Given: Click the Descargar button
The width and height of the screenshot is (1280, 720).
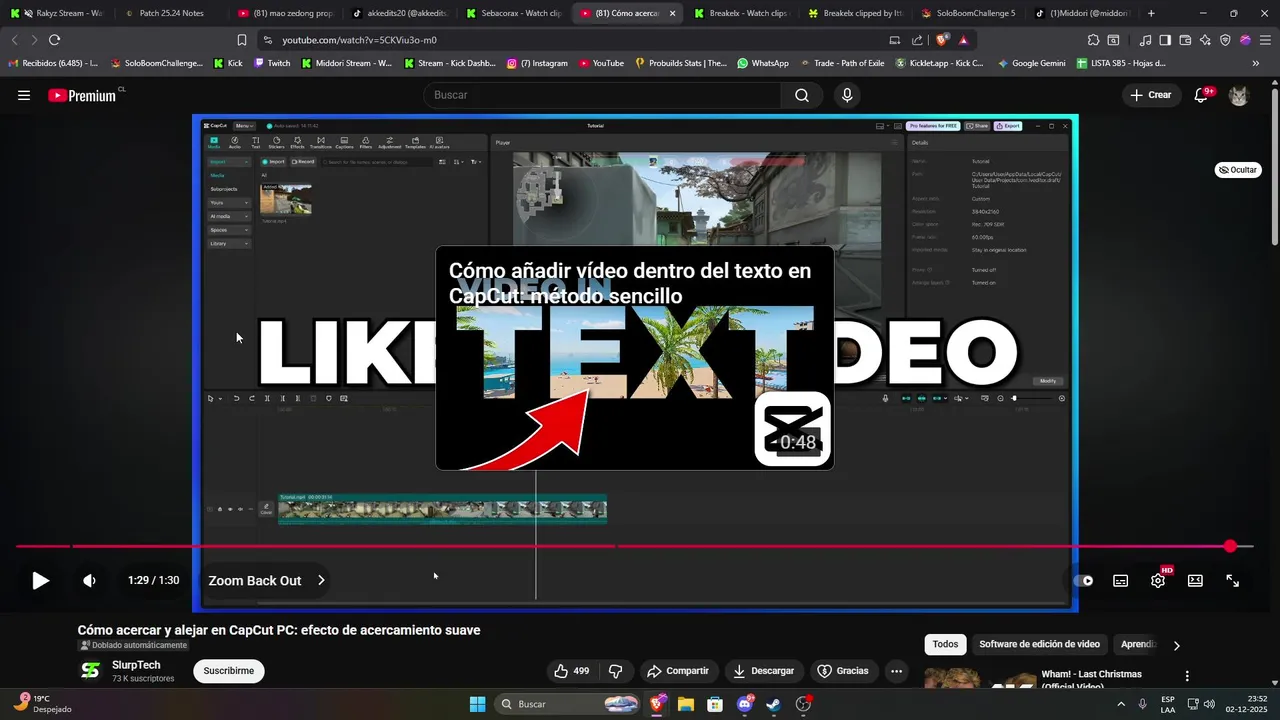Looking at the screenshot, I should tap(763, 671).
